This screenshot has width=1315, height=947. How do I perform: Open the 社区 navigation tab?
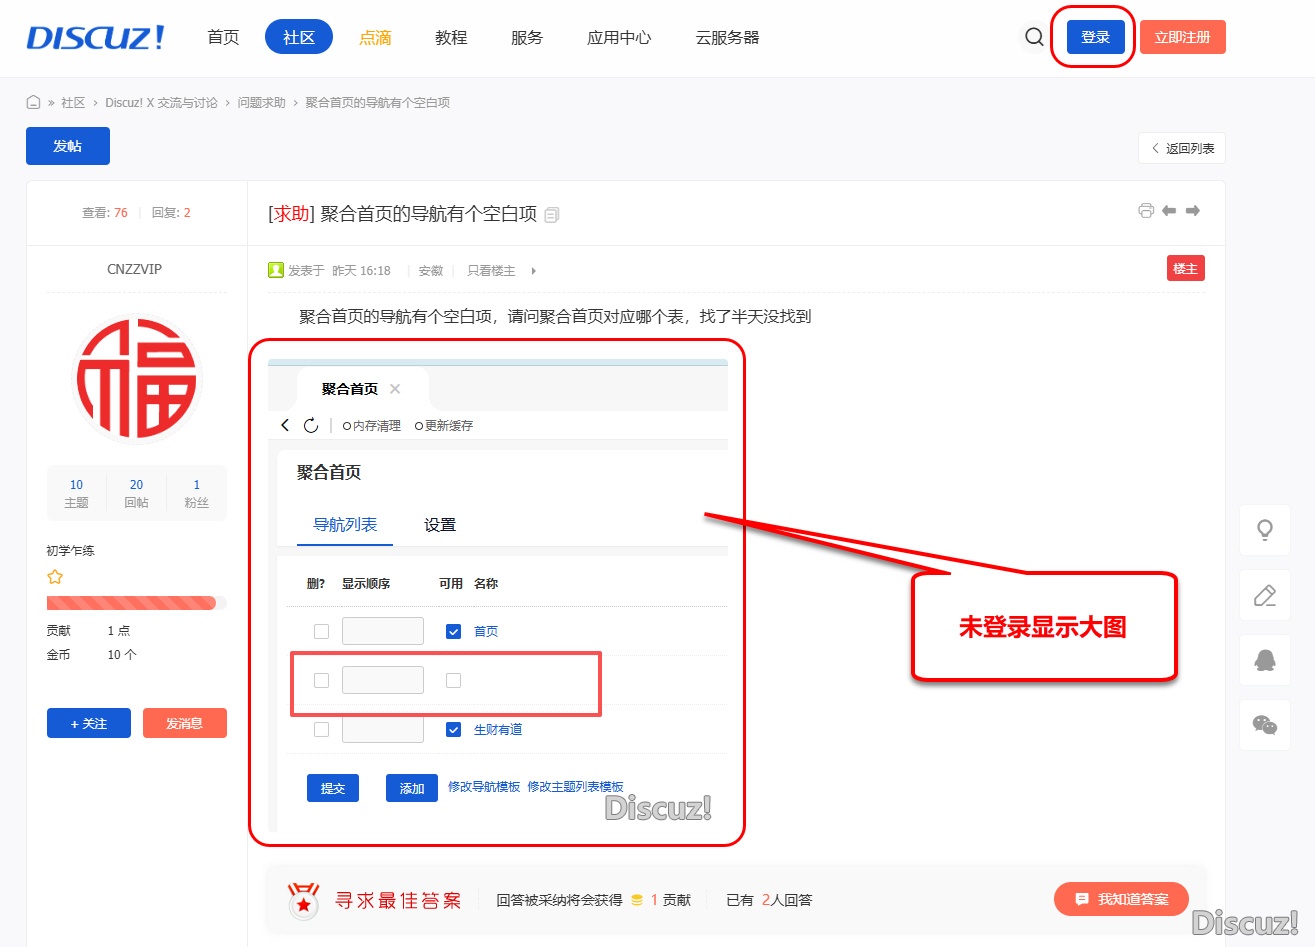point(298,37)
